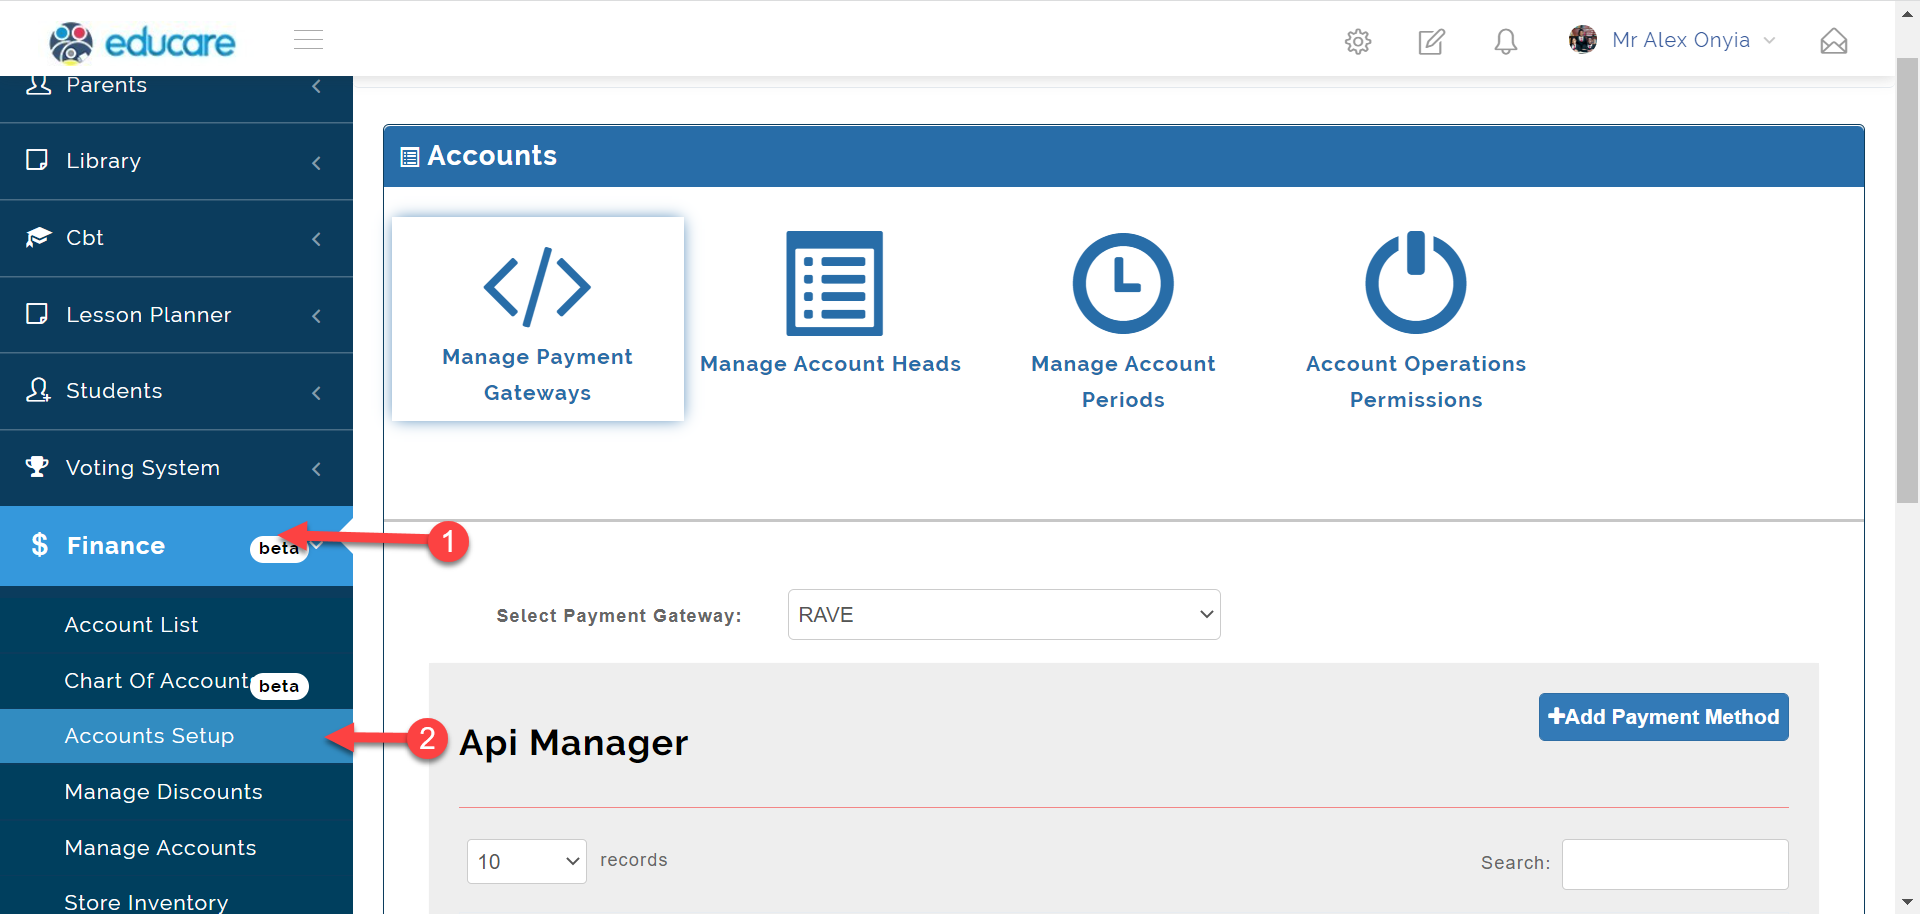Expand the Parents menu chevron
Viewport: 1920px width, 914px height.
[316, 86]
